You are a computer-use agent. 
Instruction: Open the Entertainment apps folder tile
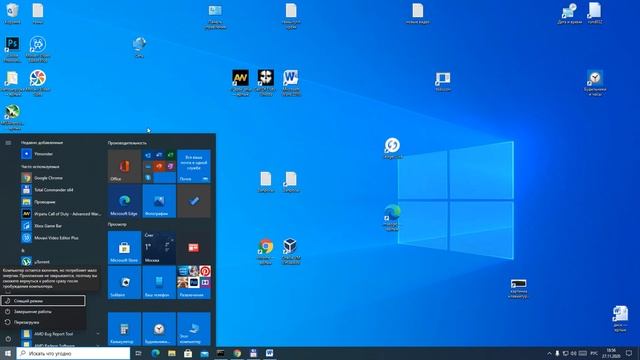coord(194,282)
